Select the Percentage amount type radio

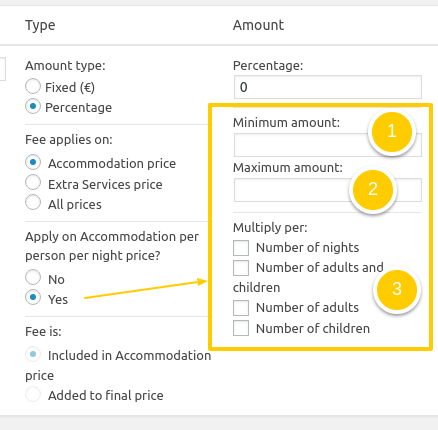[33, 106]
